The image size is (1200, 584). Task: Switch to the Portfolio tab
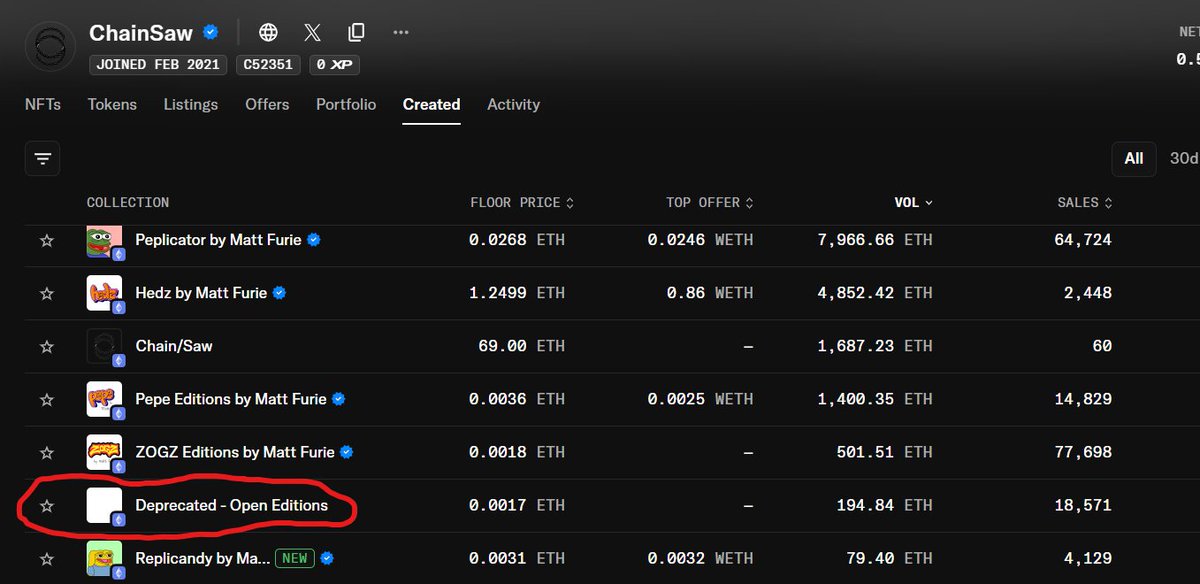pyautogui.click(x=346, y=104)
